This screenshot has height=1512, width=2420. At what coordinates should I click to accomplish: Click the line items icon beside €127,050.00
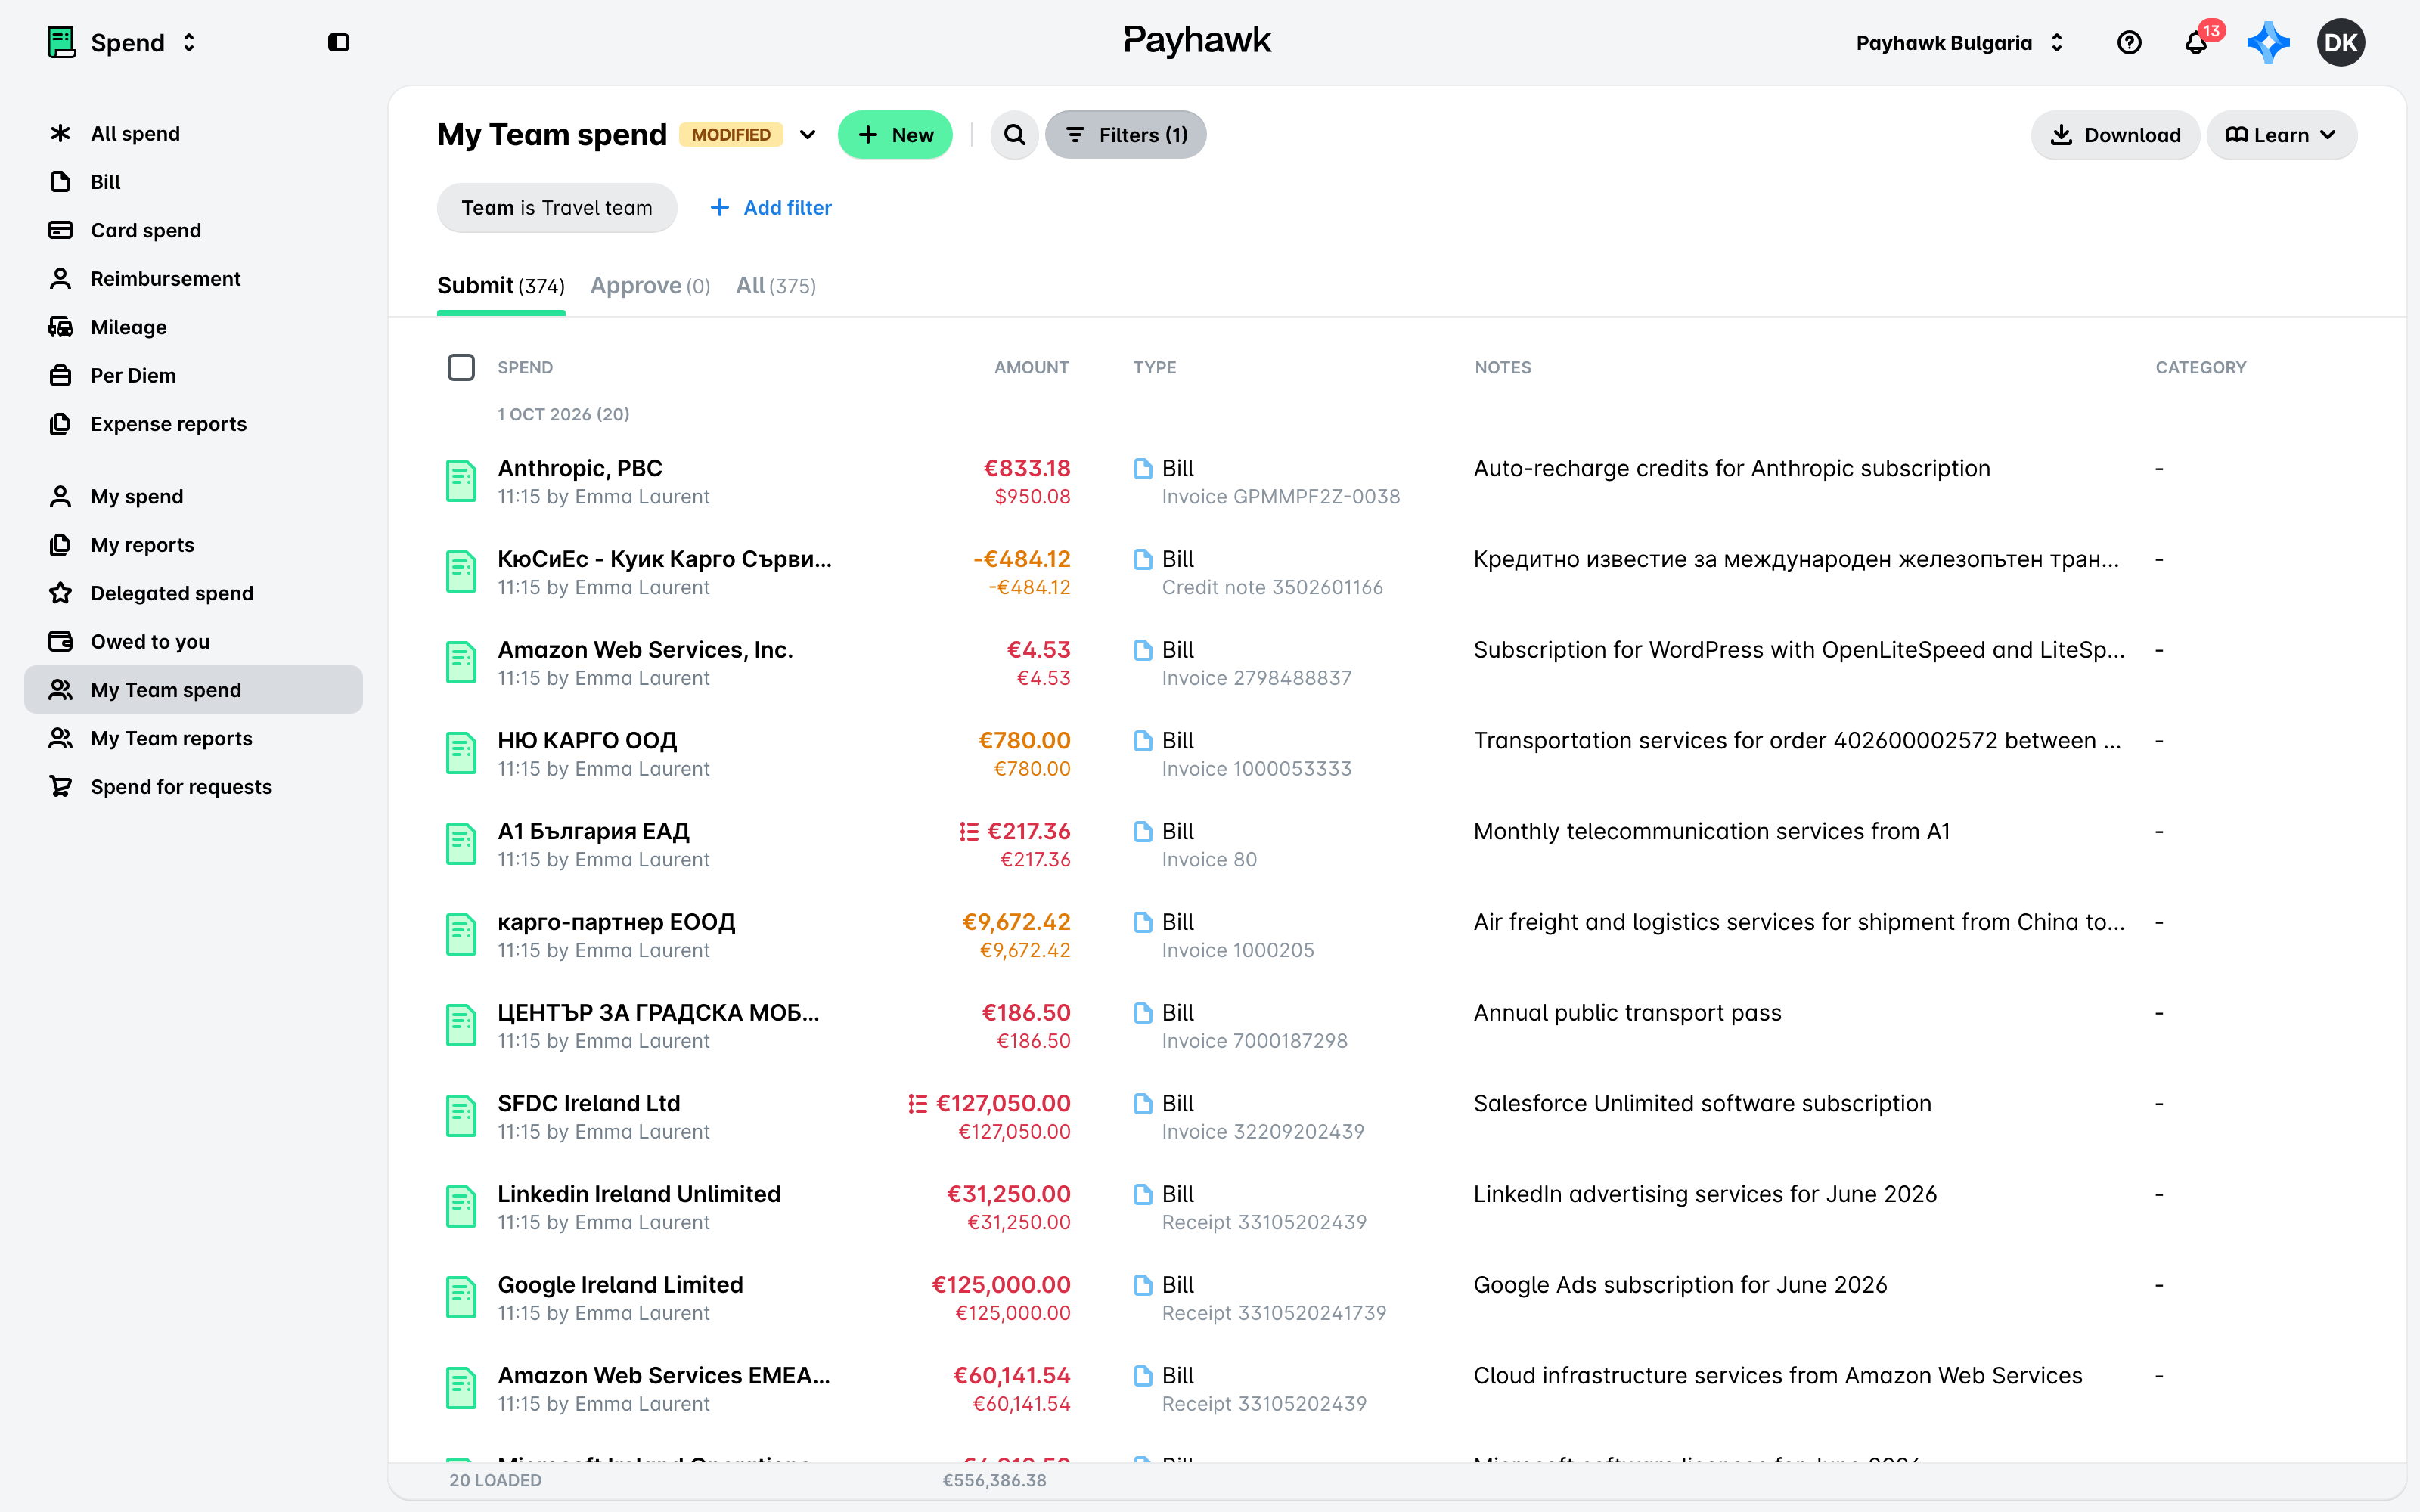pos(917,1103)
